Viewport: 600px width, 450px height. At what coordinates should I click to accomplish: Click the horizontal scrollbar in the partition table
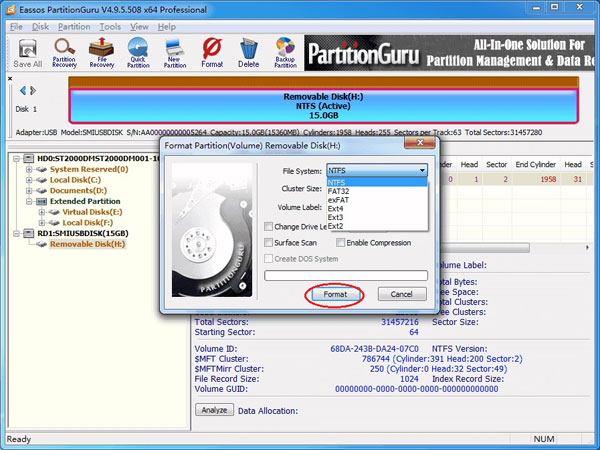pyautogui.click(x=485, y=248)
